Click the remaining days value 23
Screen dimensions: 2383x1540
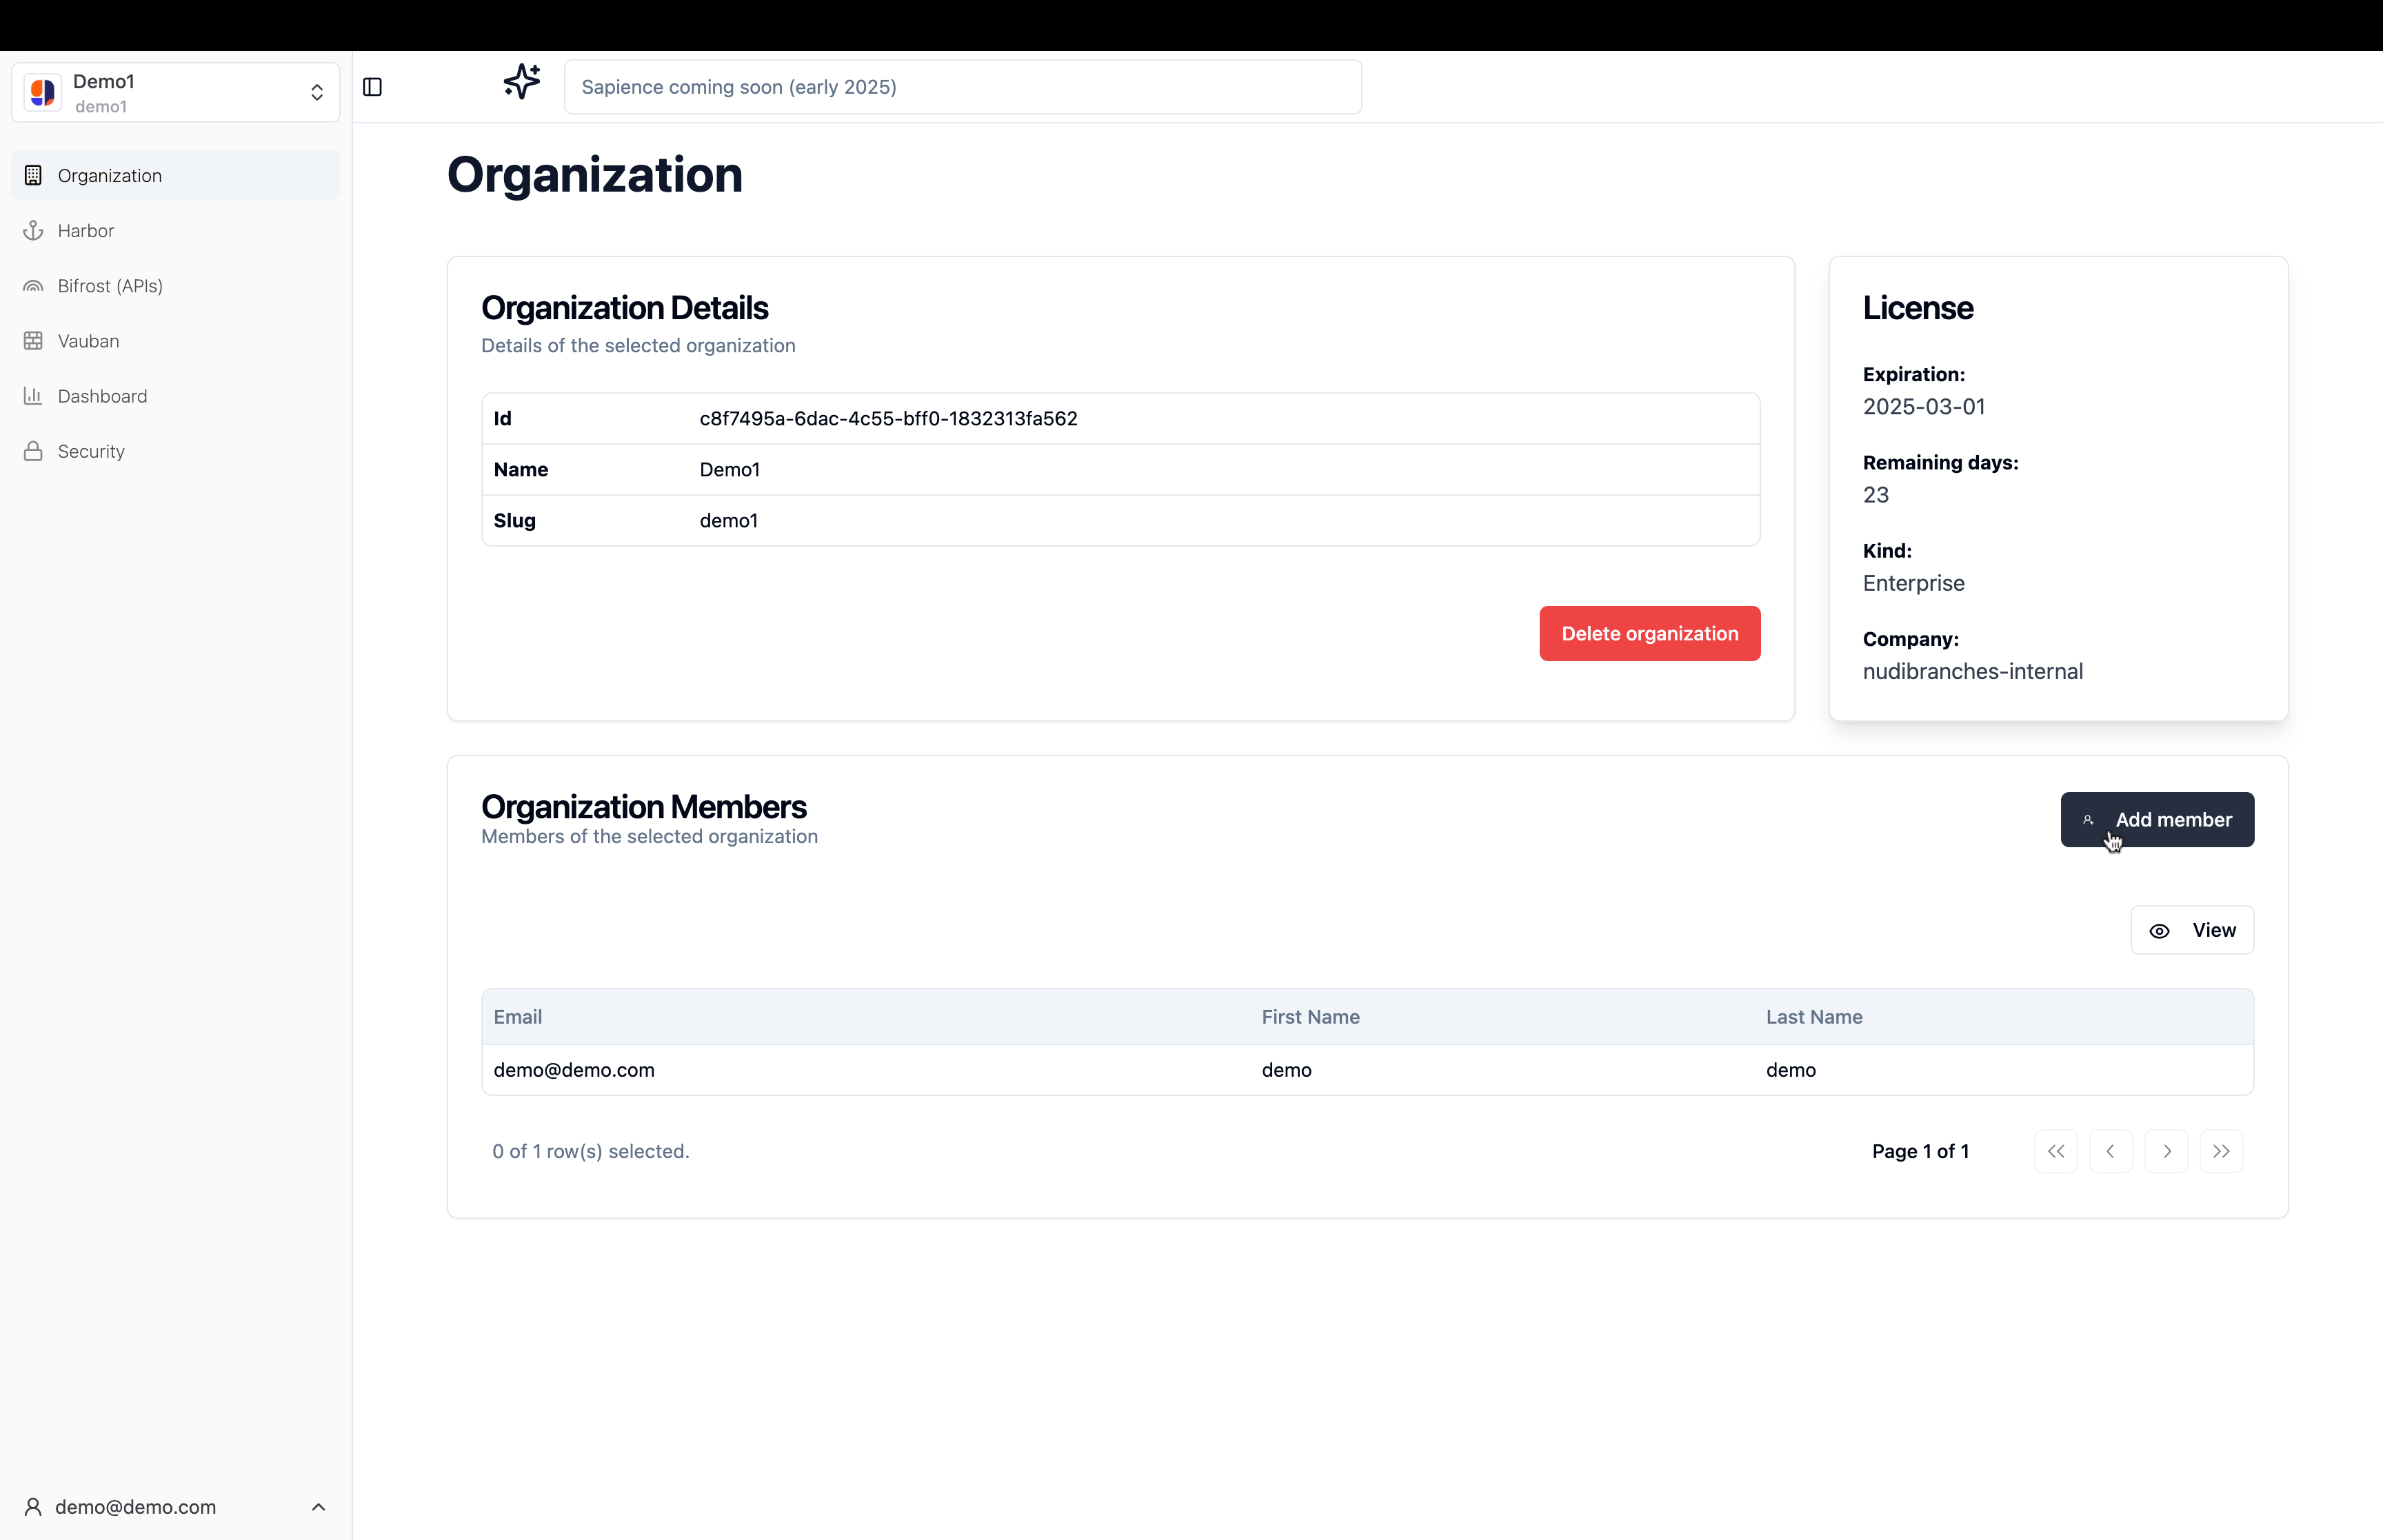[x=1876, y=495]
